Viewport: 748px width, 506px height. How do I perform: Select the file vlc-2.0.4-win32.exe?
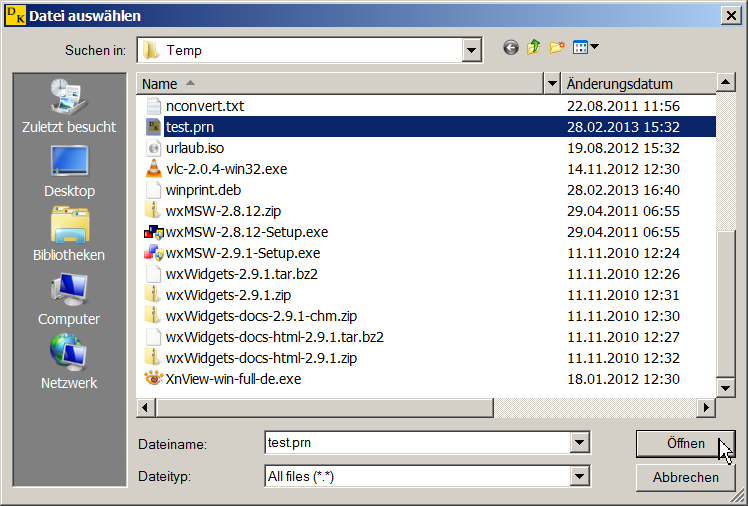tap(226, 169)
